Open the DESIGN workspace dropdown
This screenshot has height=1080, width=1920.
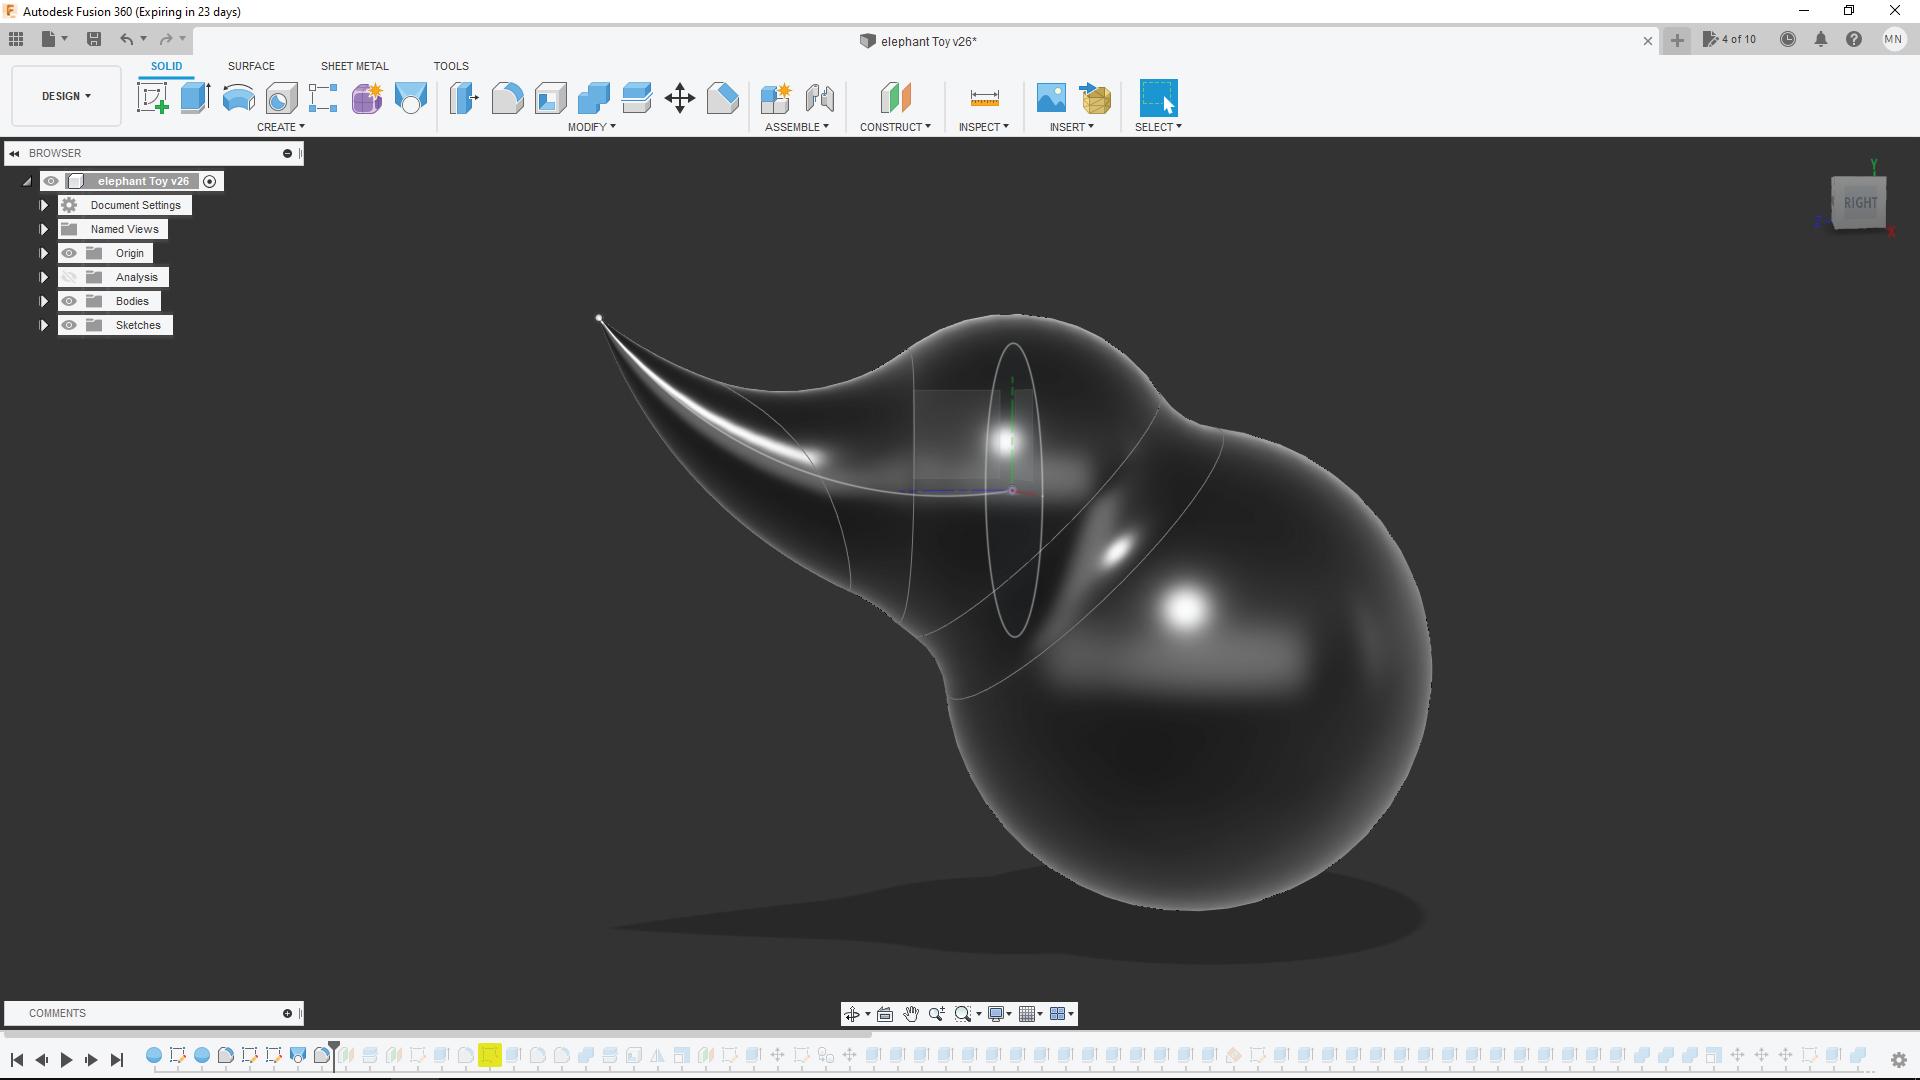pos(66,96)
